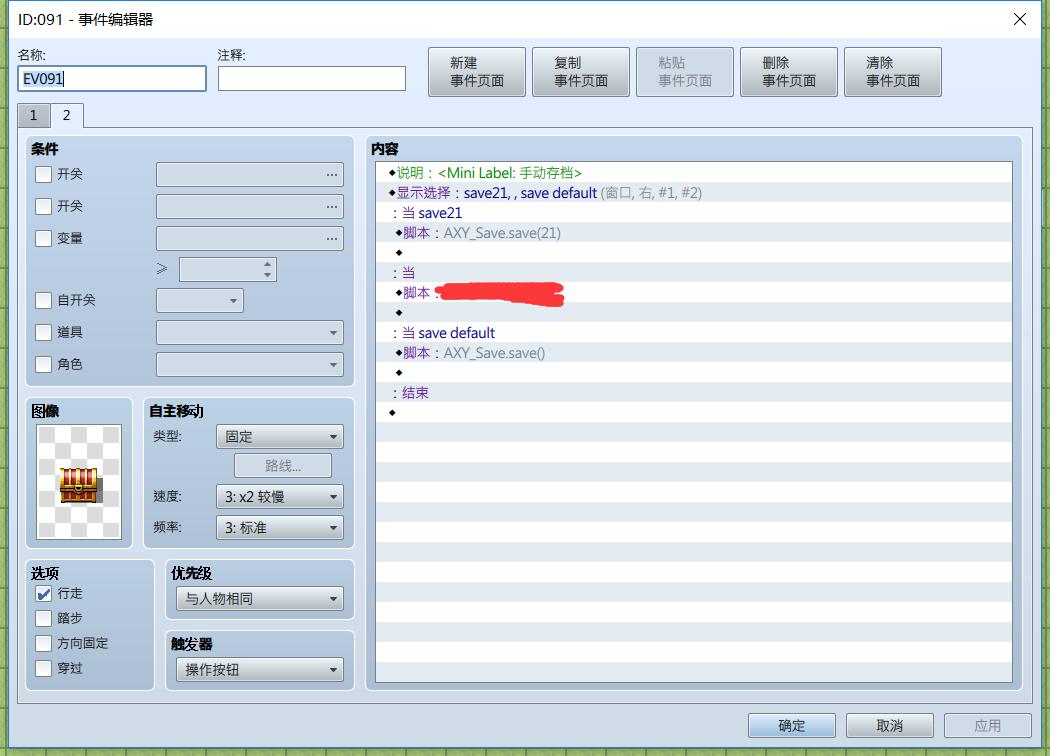Focus the 名称 field containing EV091
Screen dimensions: 1050x756
click(x=112, y=78)
